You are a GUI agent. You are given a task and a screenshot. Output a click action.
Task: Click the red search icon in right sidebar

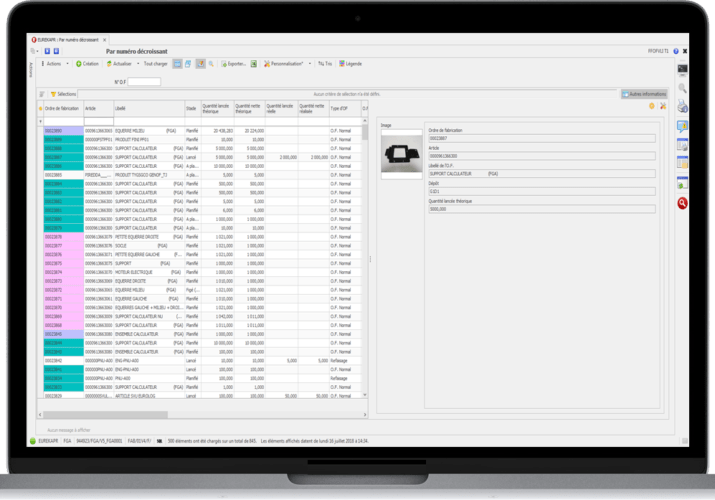682,203
